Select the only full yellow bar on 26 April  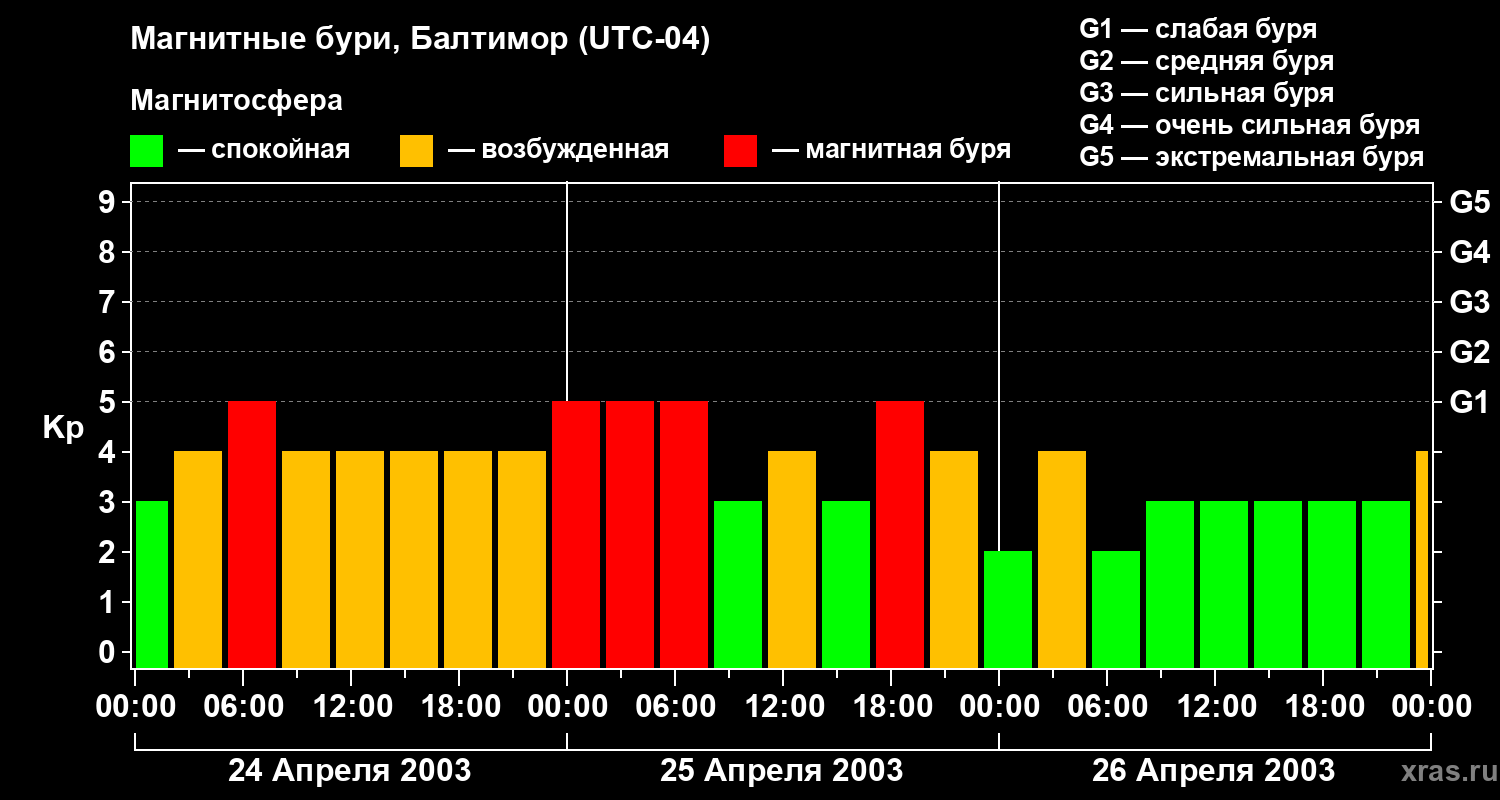click(1062, 560)
